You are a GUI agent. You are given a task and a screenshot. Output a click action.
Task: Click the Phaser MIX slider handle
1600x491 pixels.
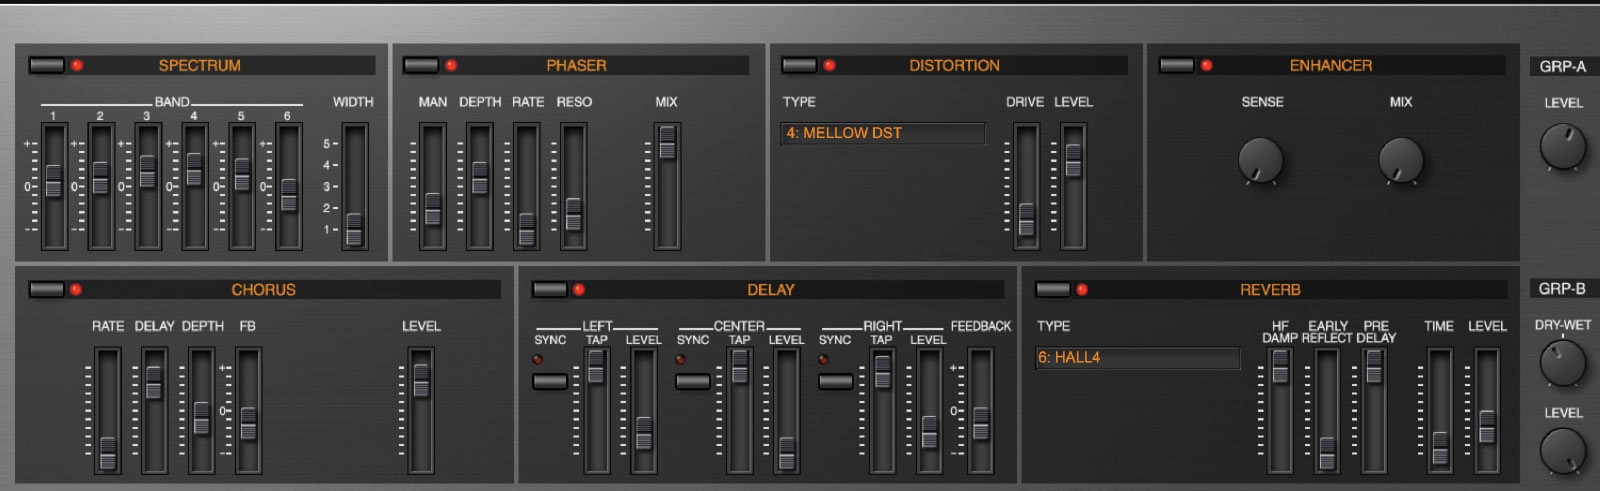pos(667,144)
